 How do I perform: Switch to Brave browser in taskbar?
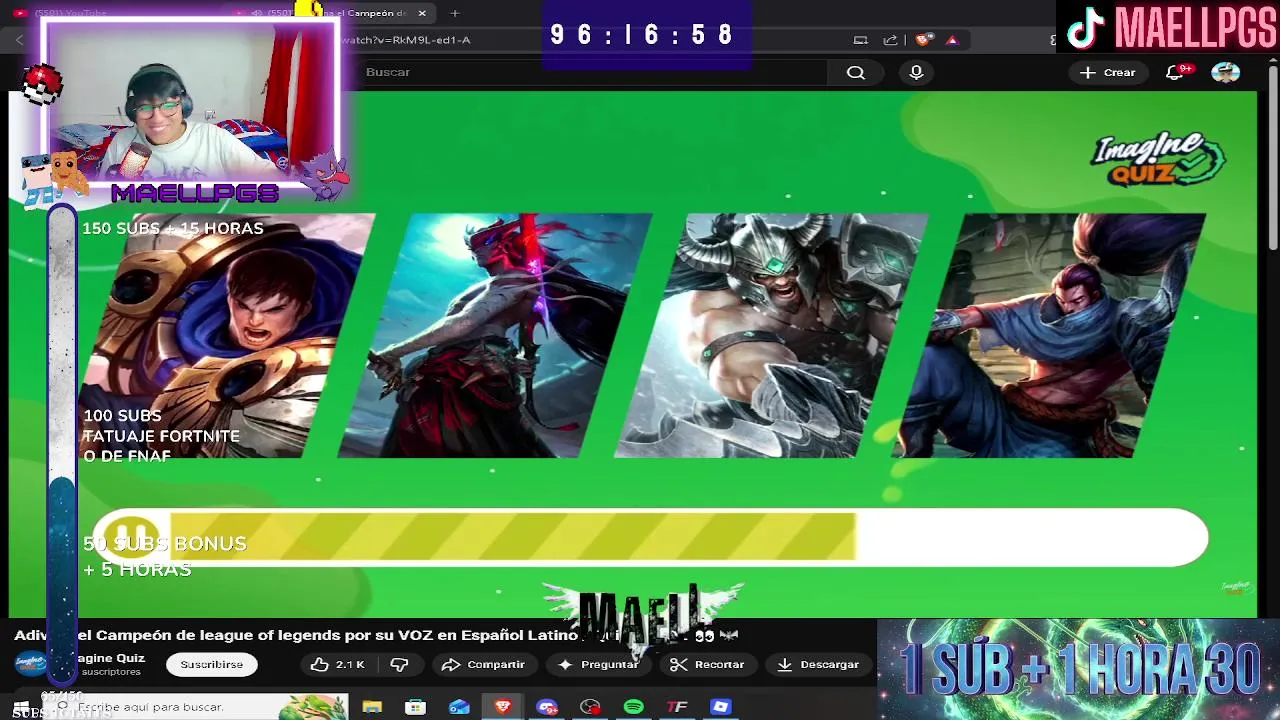[503, 707]
